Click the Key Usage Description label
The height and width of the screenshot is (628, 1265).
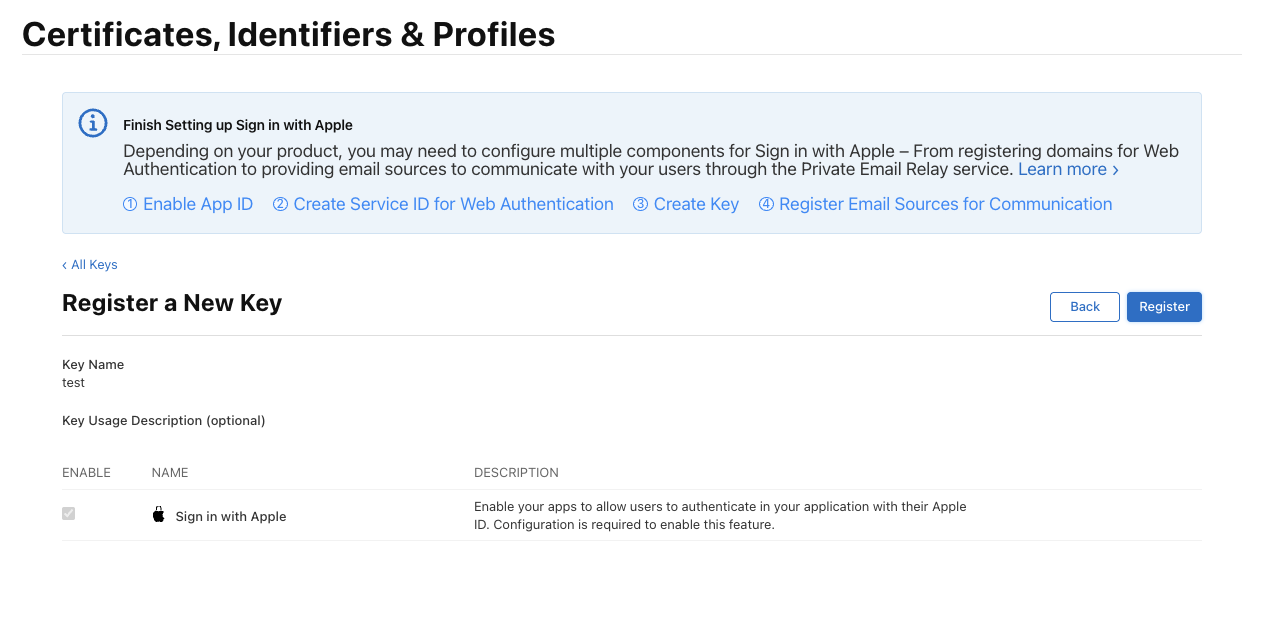click(163, 421)
